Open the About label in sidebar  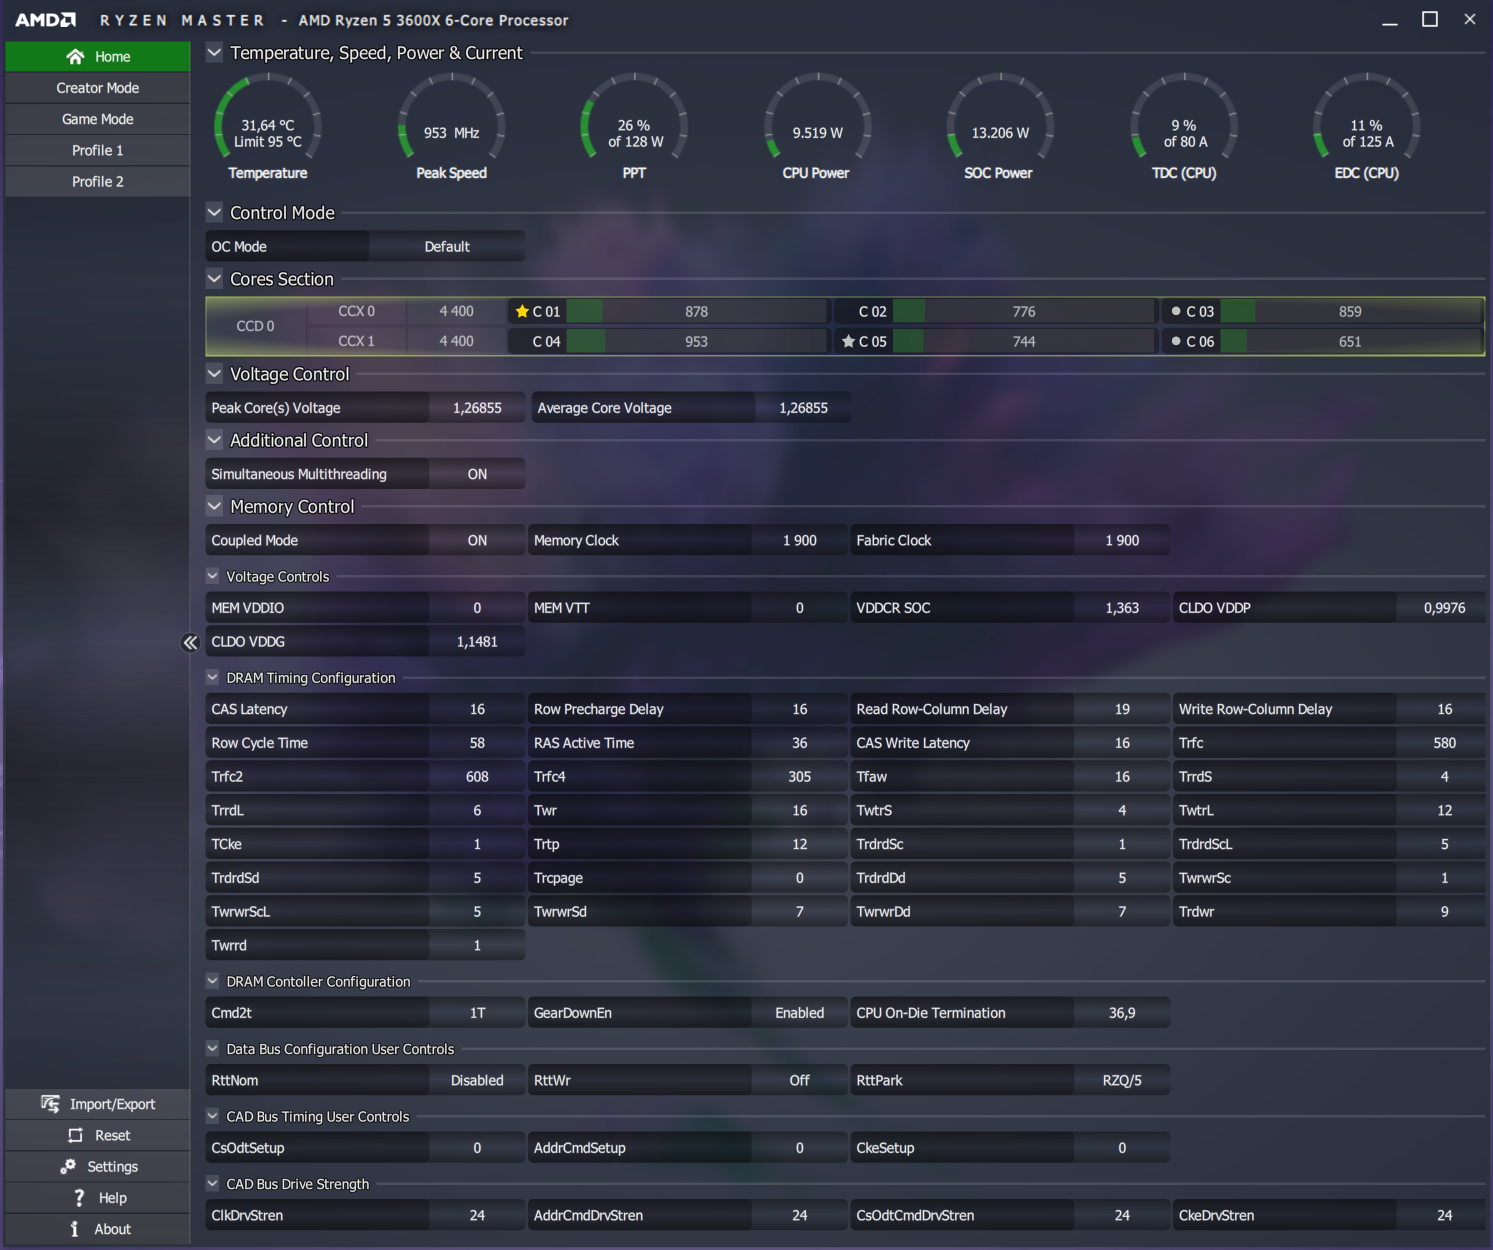click(x=112, y=1229)
